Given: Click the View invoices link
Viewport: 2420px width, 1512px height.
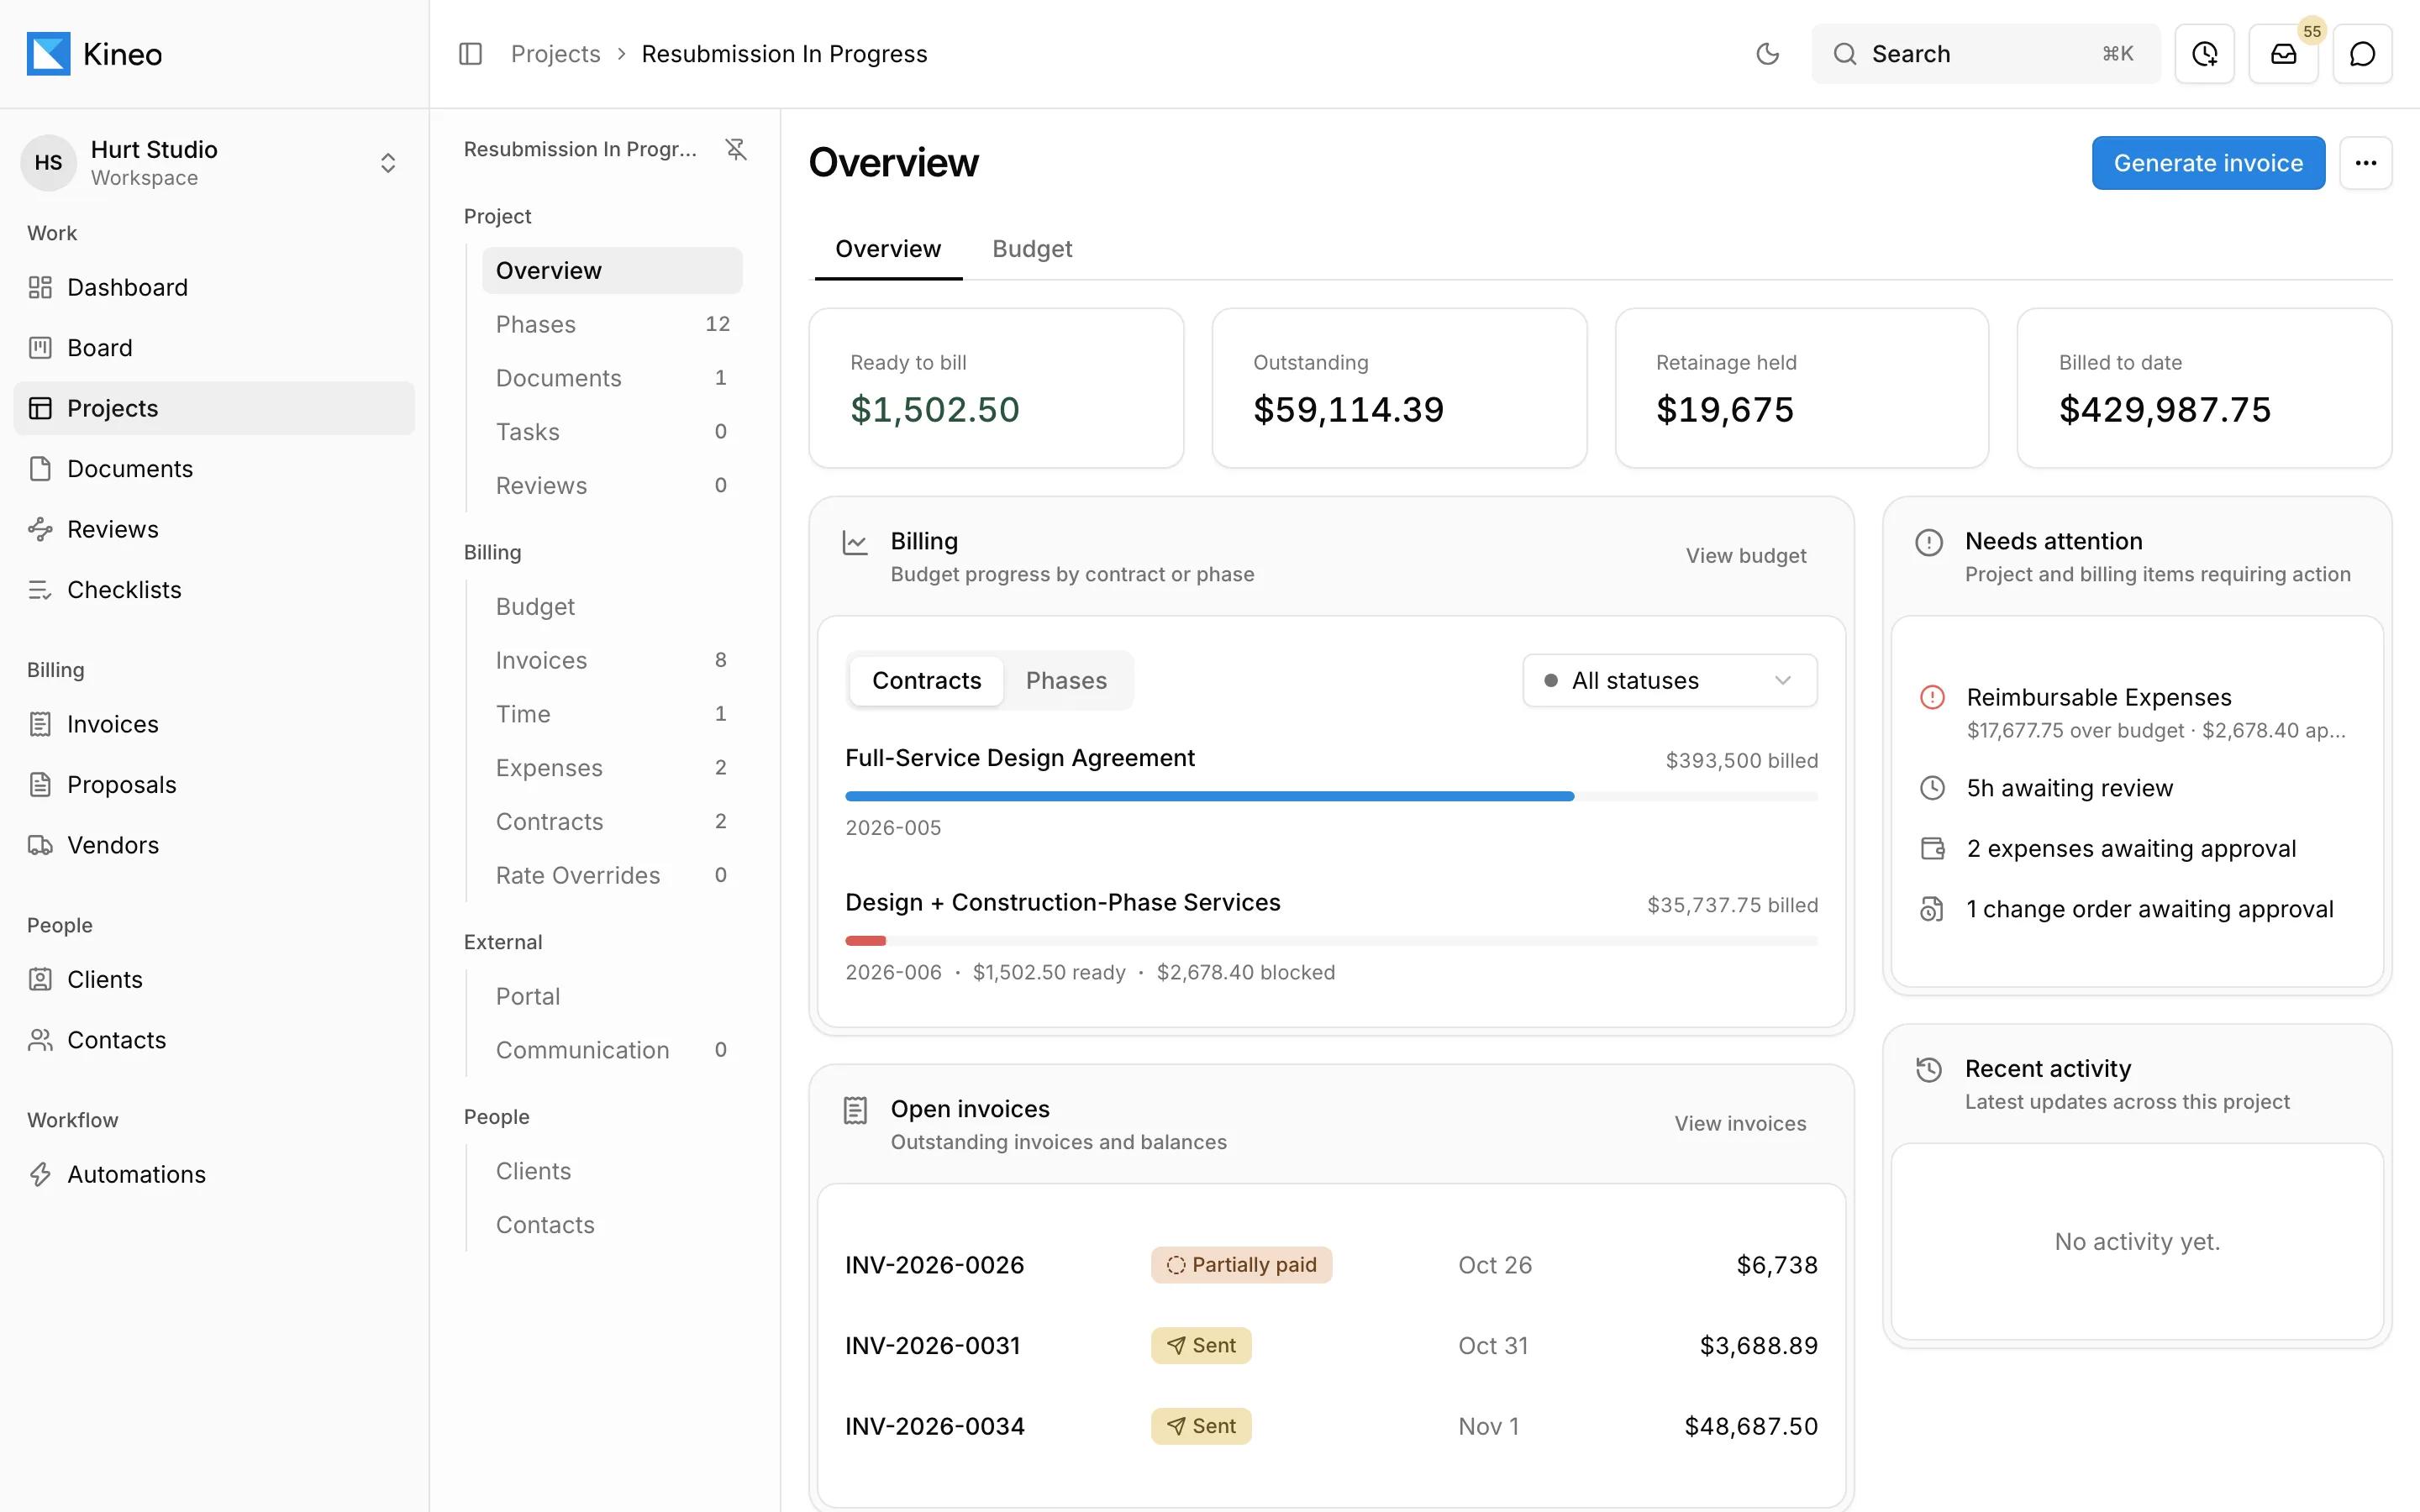Looking at the screenshot, I should click(x=1740, y=1124).
